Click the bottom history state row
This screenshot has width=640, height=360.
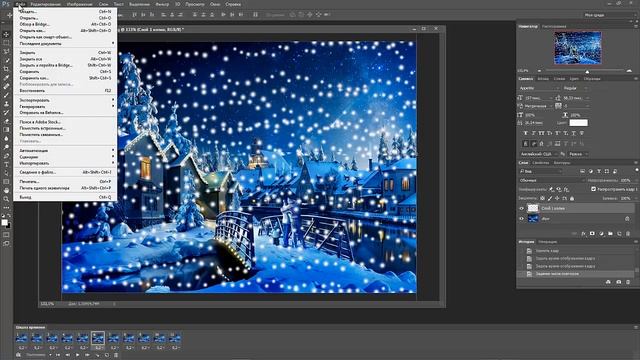(576, 274)
